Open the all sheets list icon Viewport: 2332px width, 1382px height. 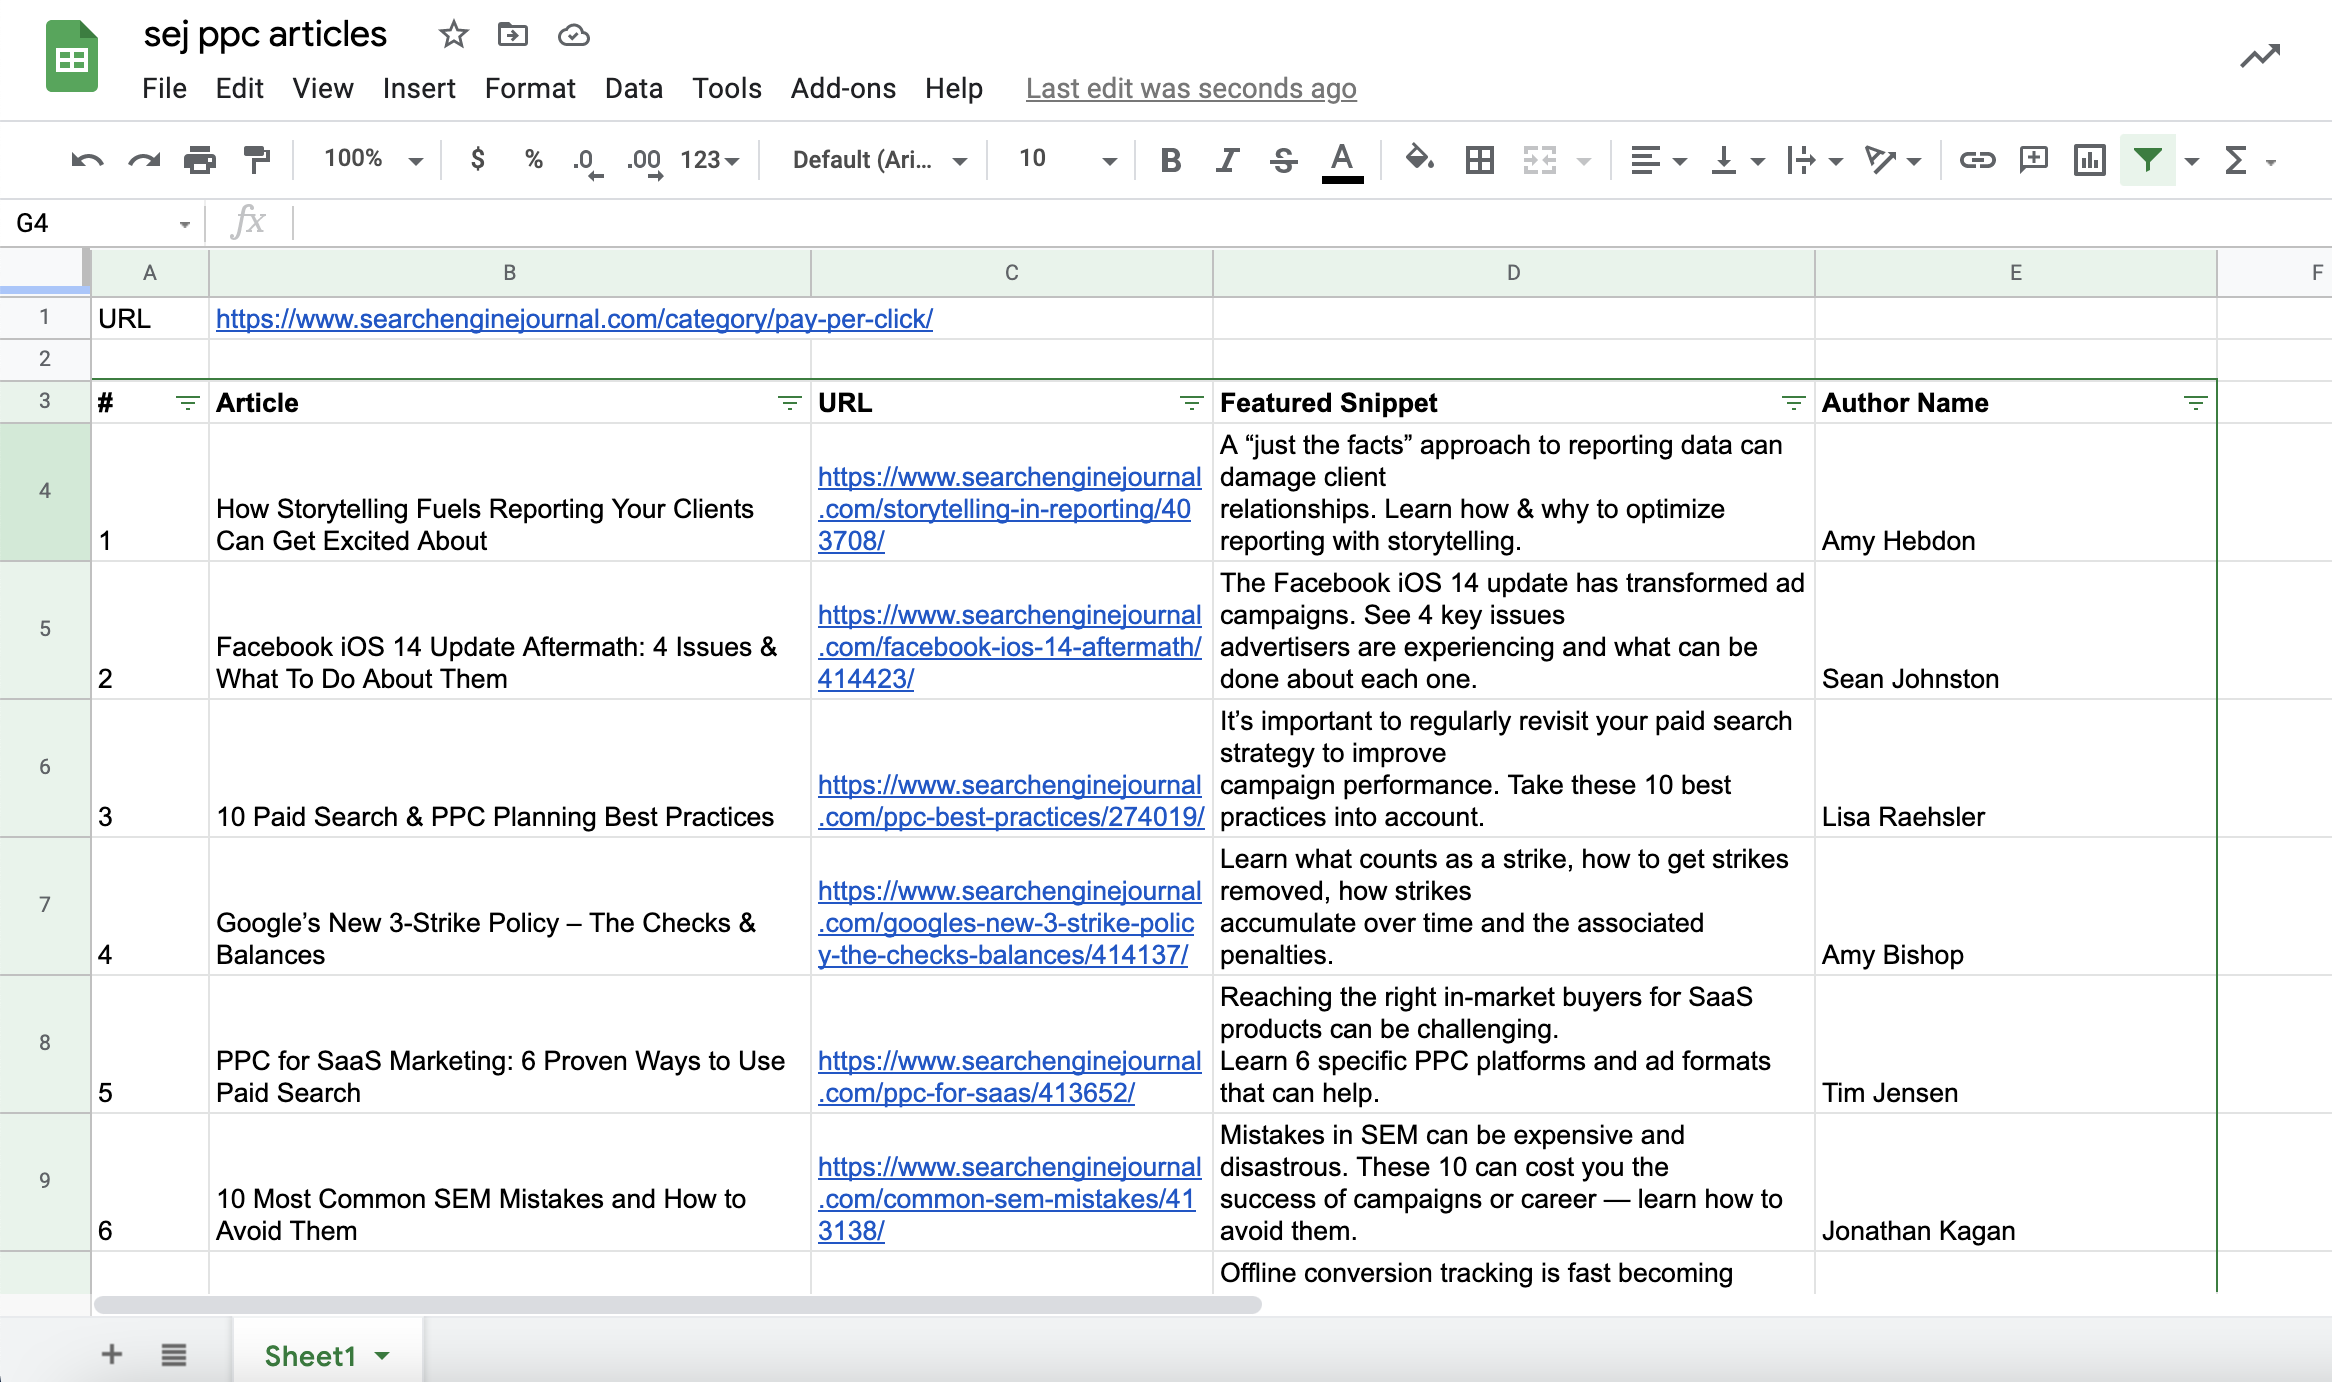click(174, 1355)
